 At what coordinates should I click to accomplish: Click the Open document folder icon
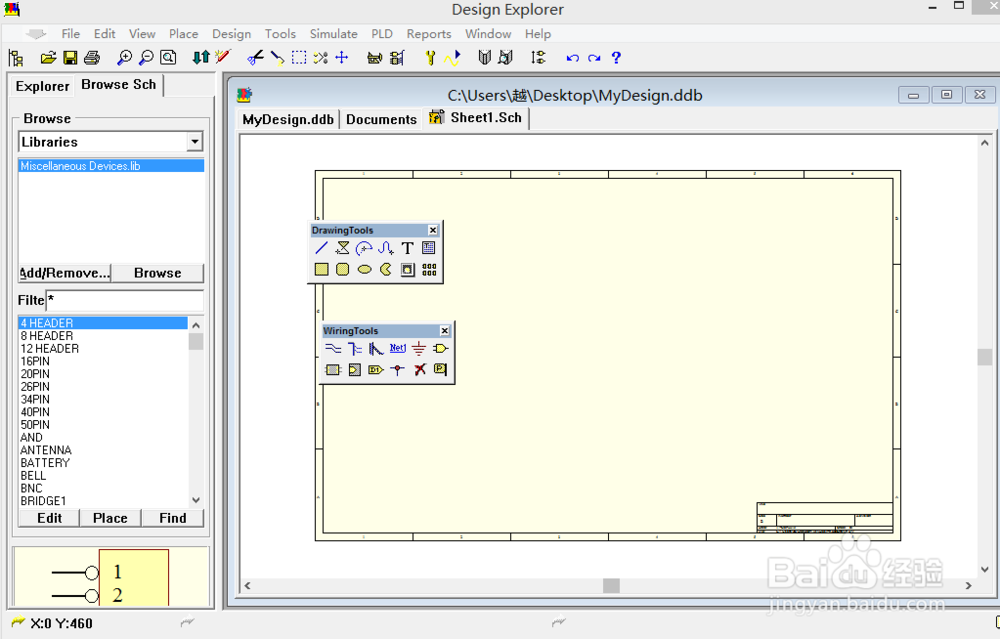[48, 58]
